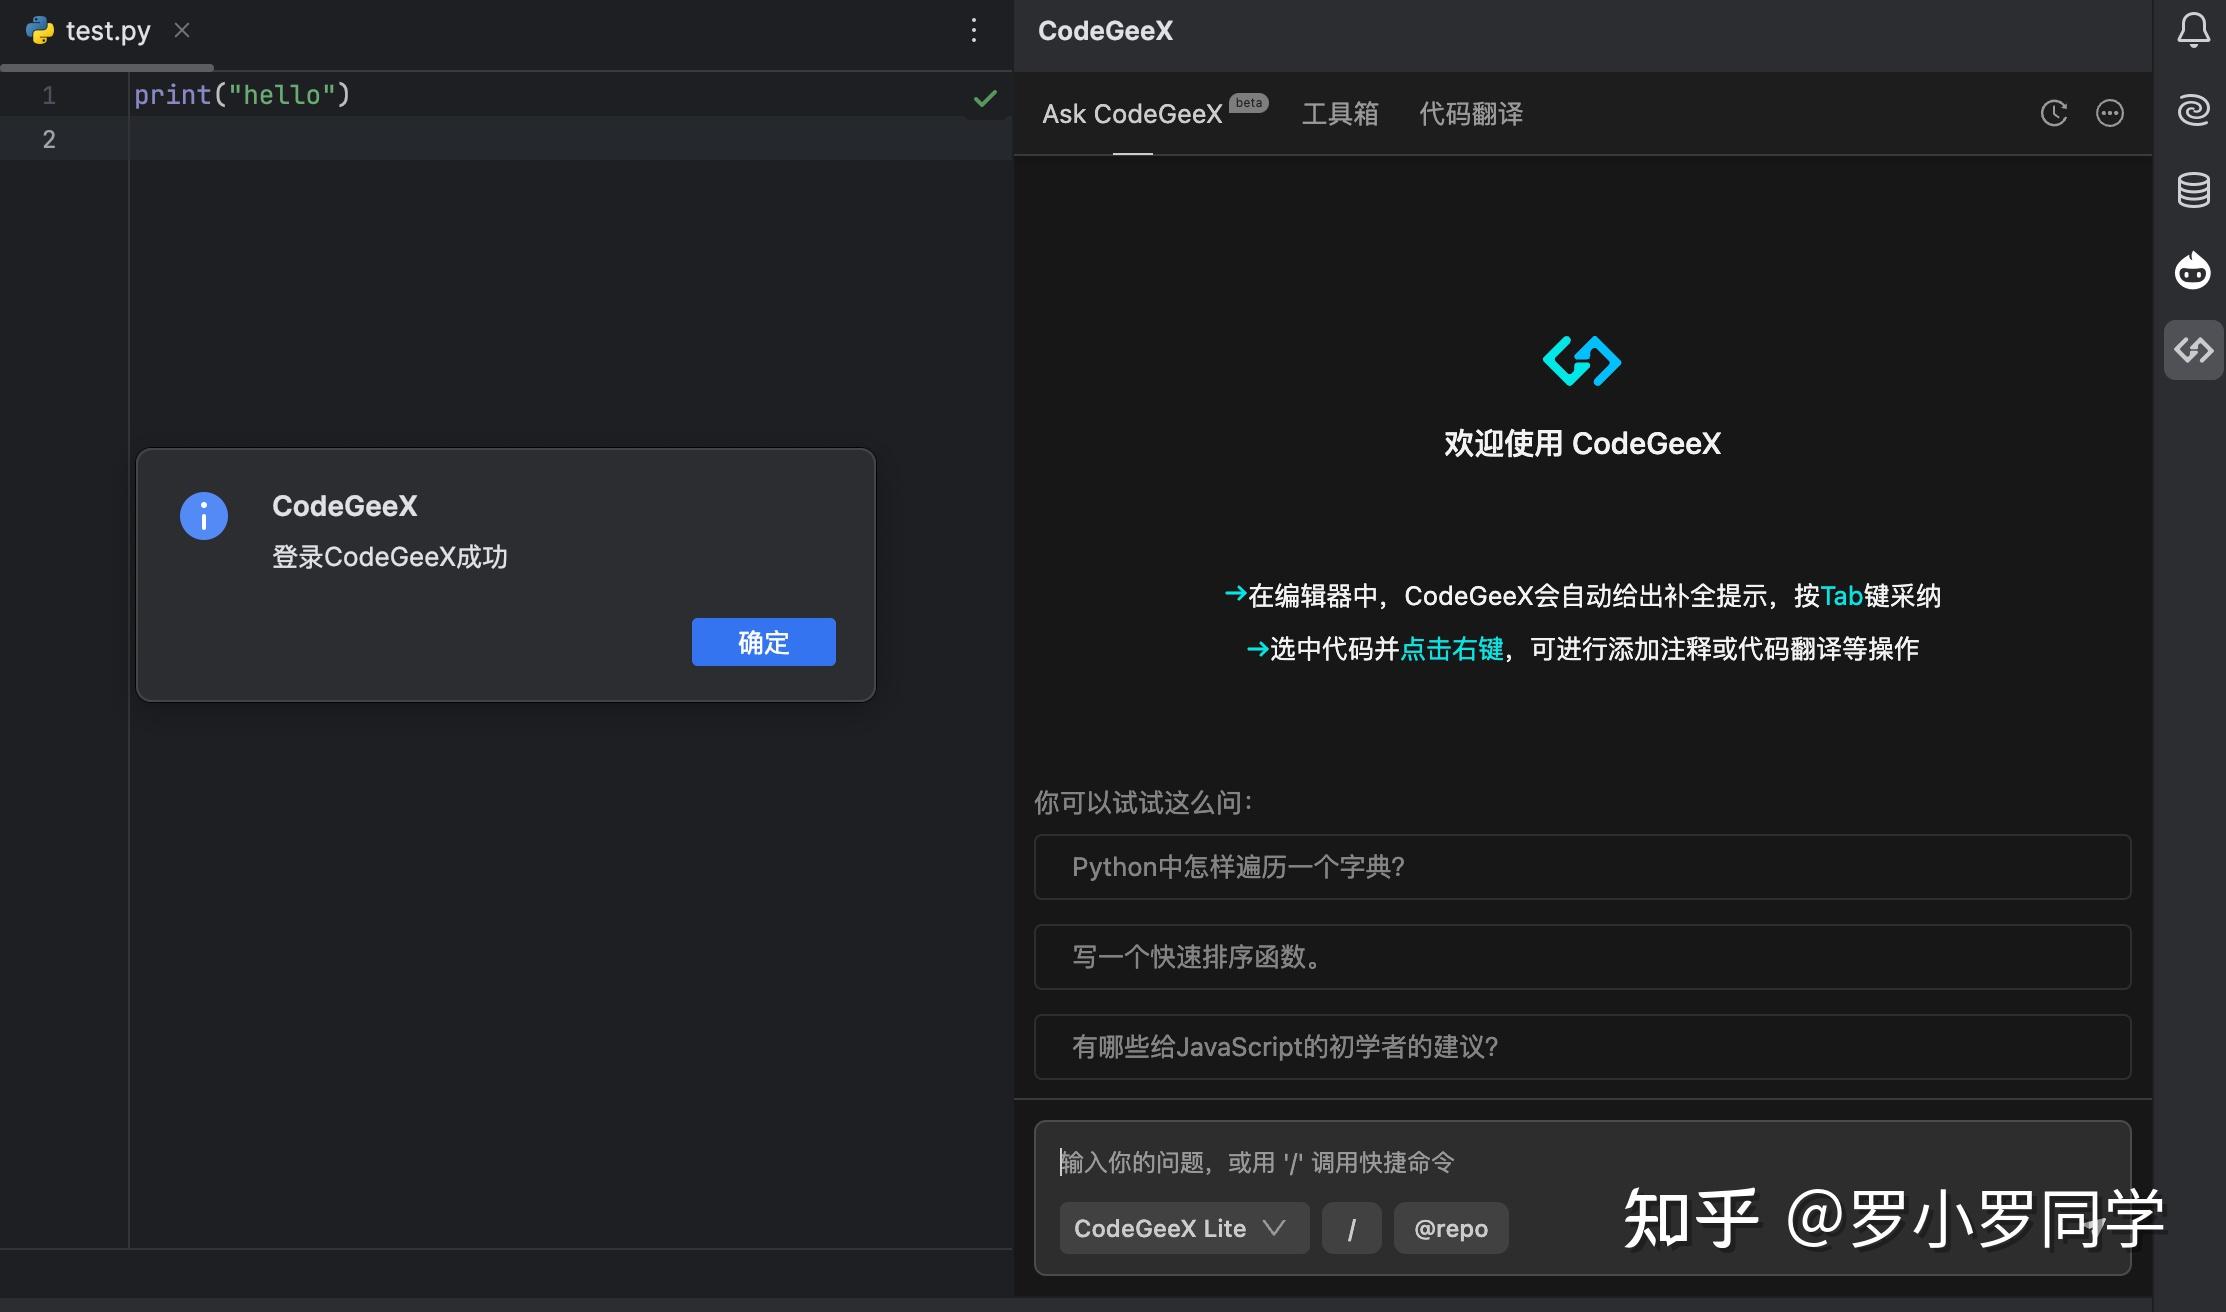Click the swirl mentions icon in right sidebar

click(x=2193, y=111)
